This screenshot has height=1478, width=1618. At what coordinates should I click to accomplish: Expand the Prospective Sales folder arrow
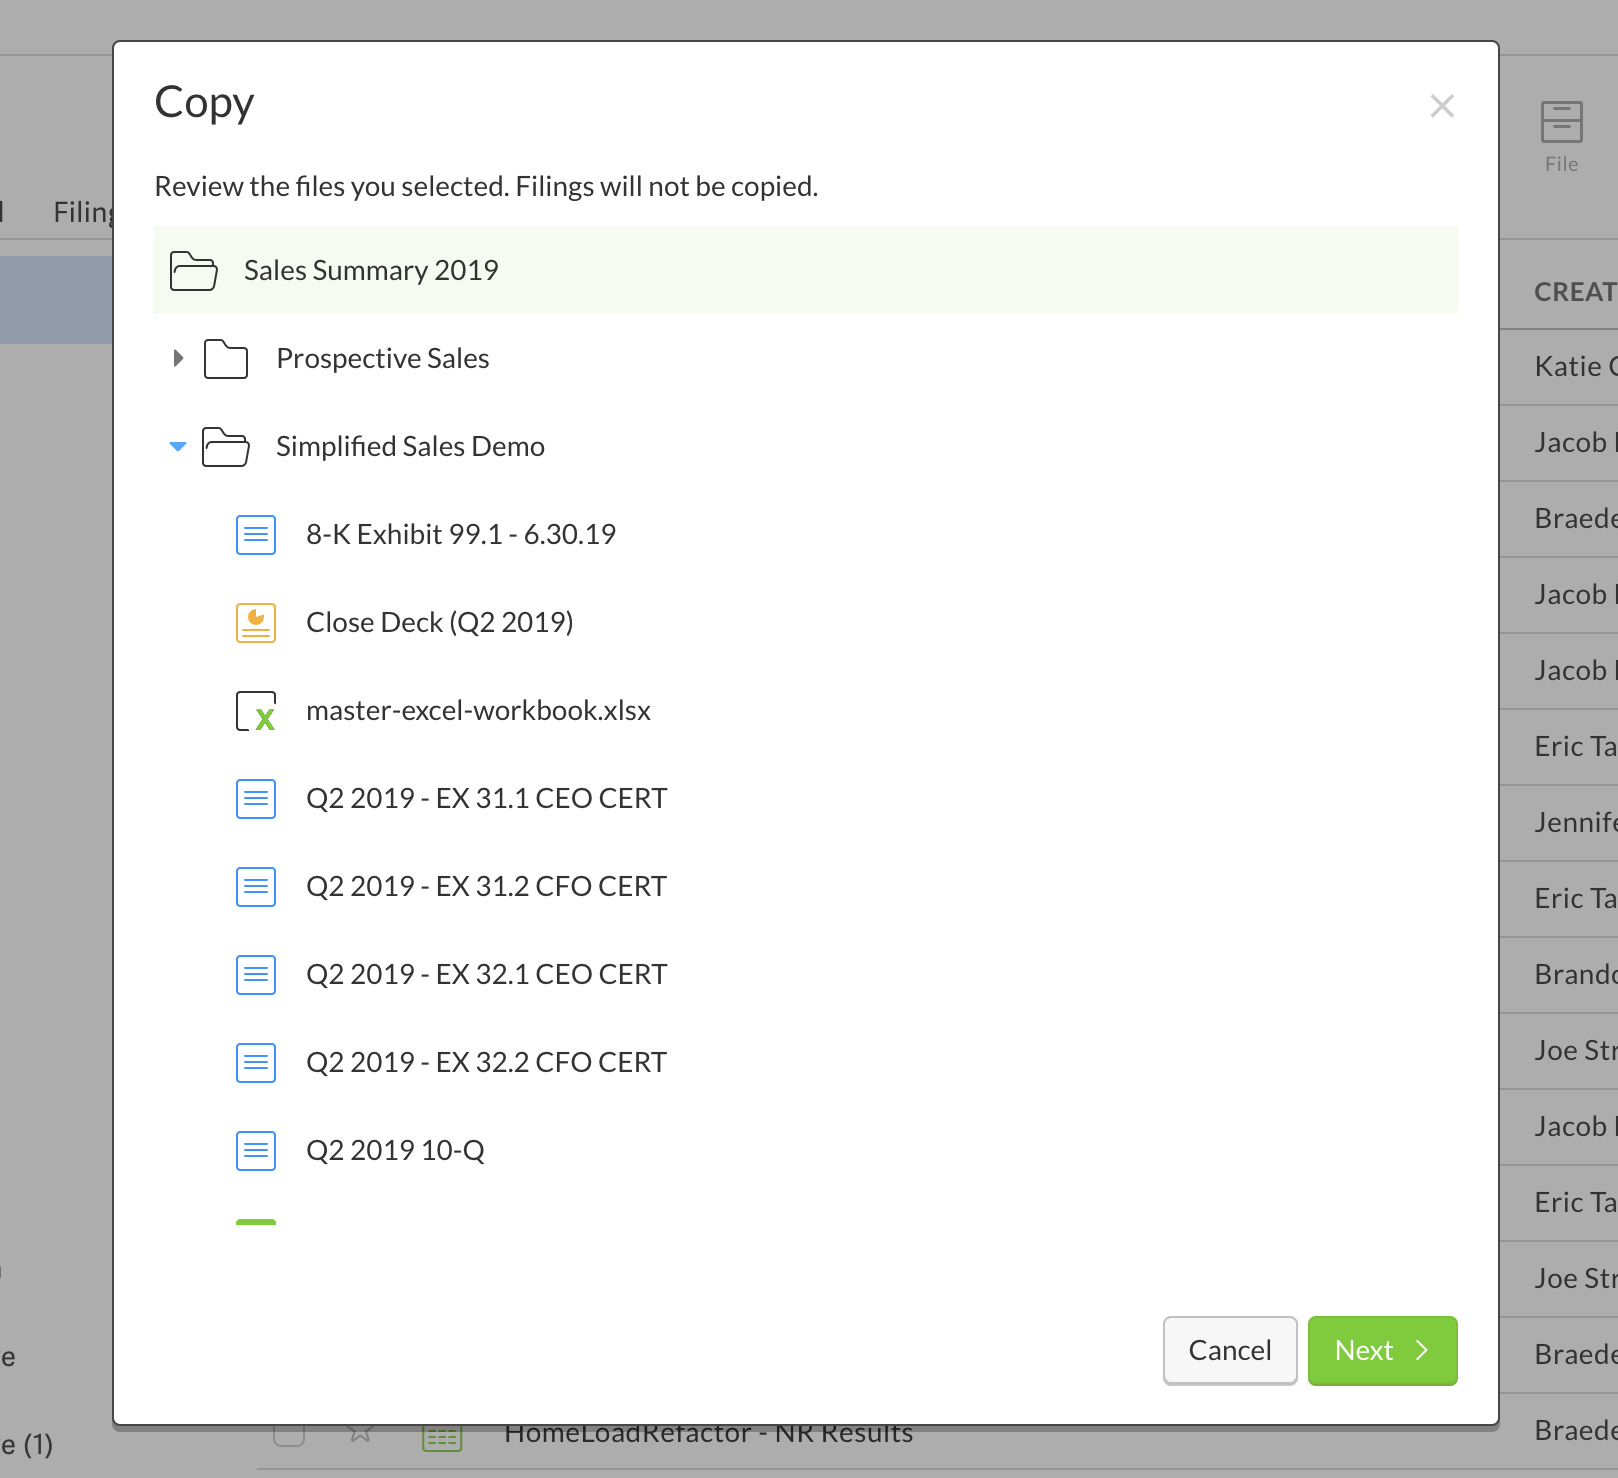[x=178, y=358]
